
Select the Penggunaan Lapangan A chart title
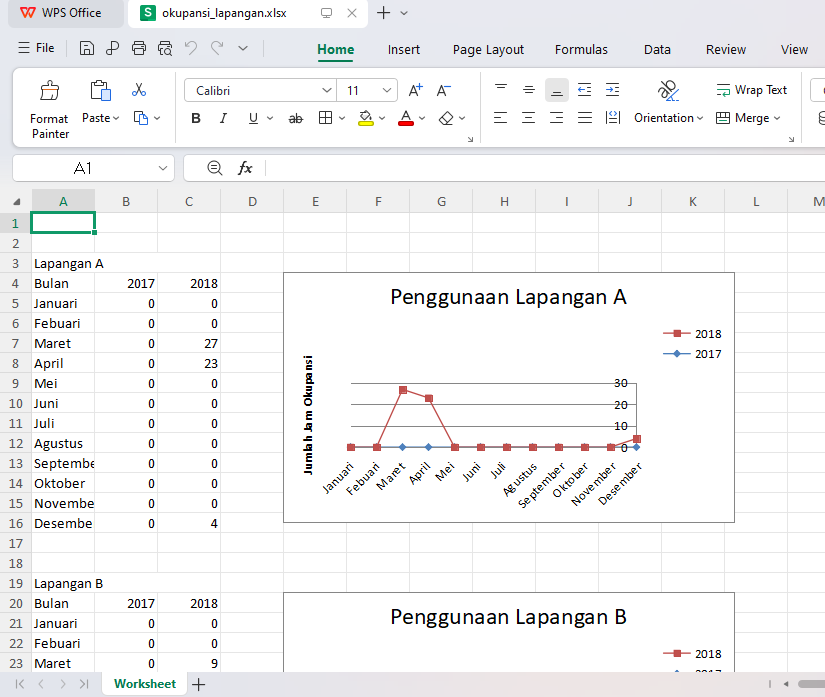(508, 297)
